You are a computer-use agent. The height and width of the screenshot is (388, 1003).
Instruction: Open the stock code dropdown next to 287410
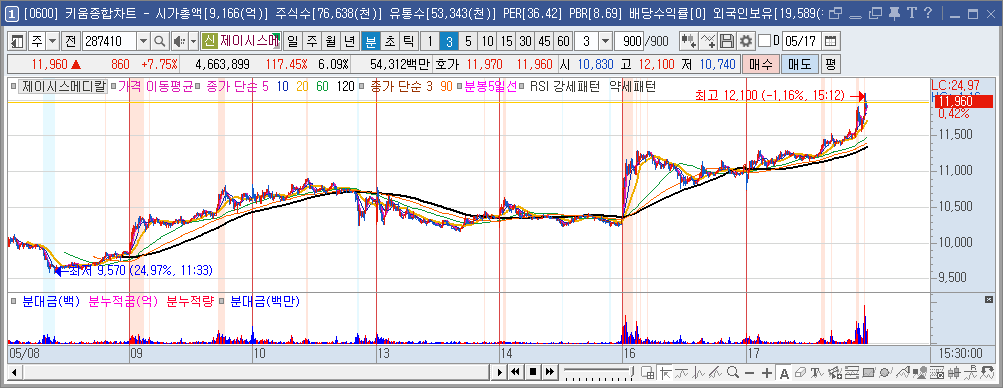tap(144, 42)
